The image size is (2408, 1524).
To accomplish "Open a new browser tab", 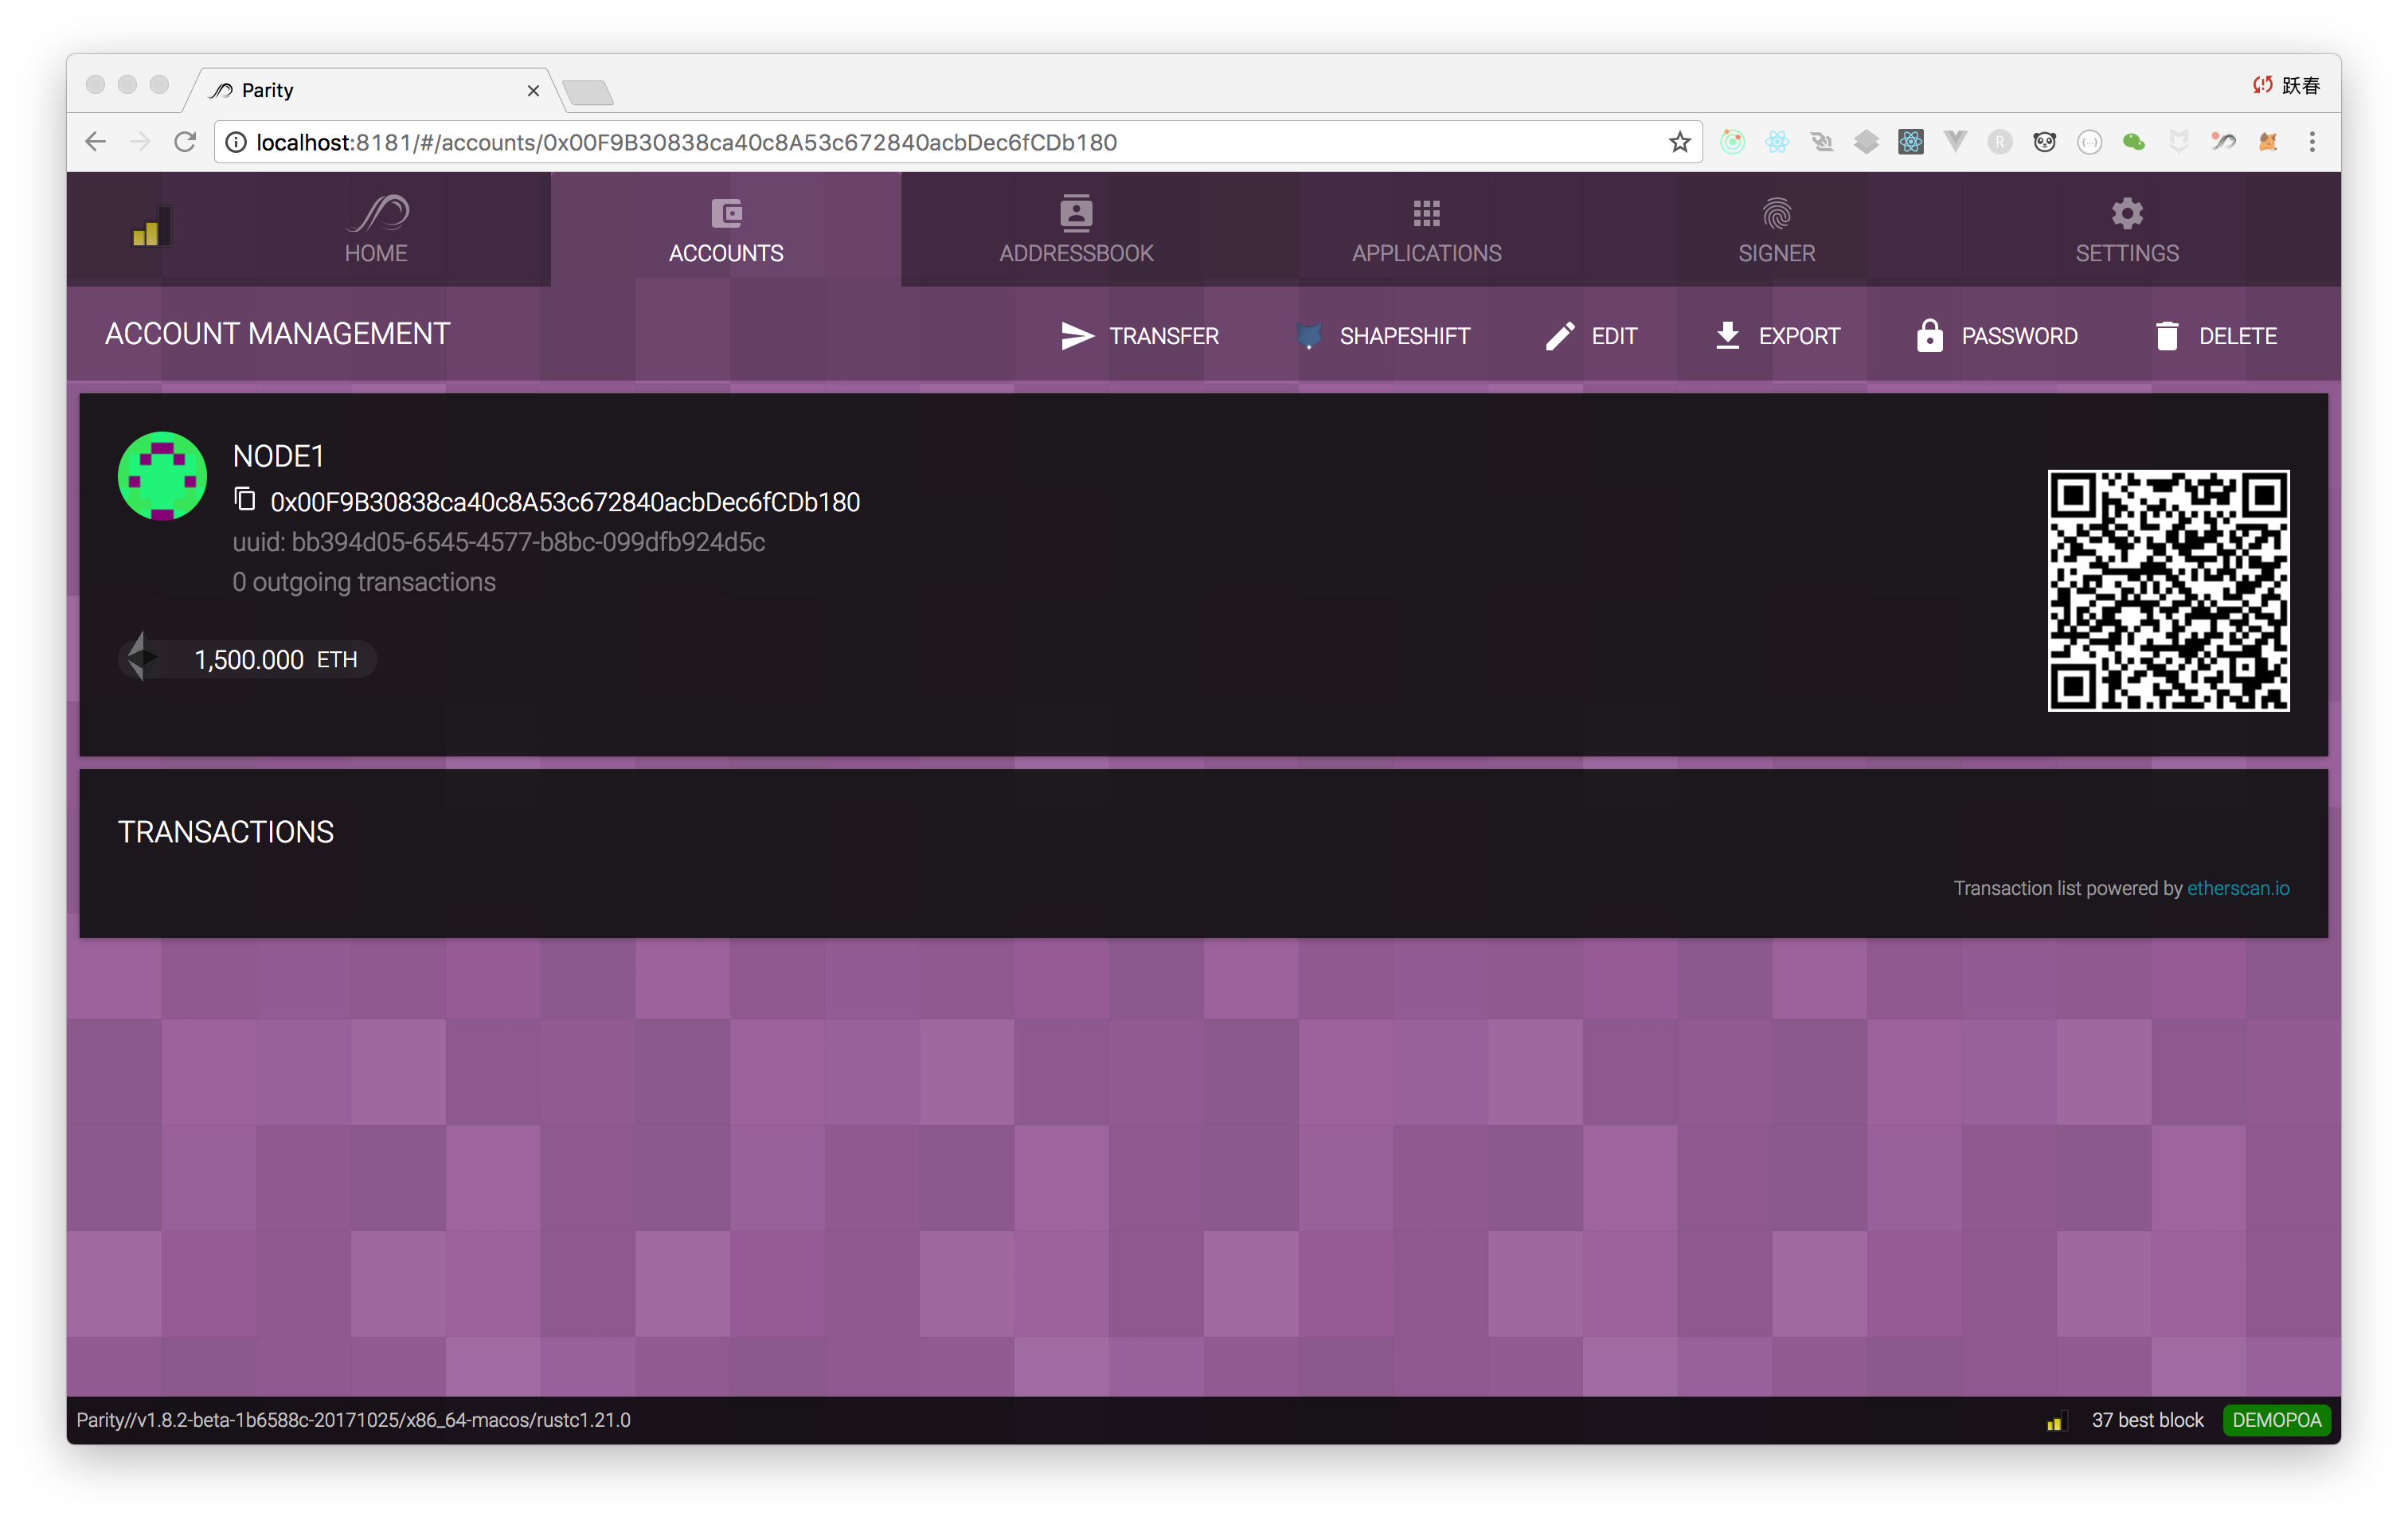I will tap(588, 93).
